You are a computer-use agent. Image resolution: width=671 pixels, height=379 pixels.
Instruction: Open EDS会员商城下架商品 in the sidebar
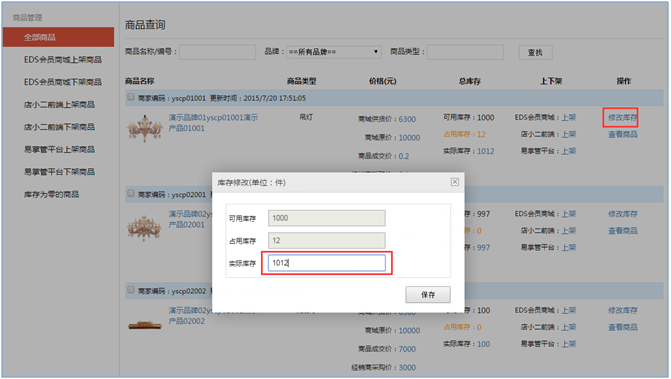pos(63,82)
